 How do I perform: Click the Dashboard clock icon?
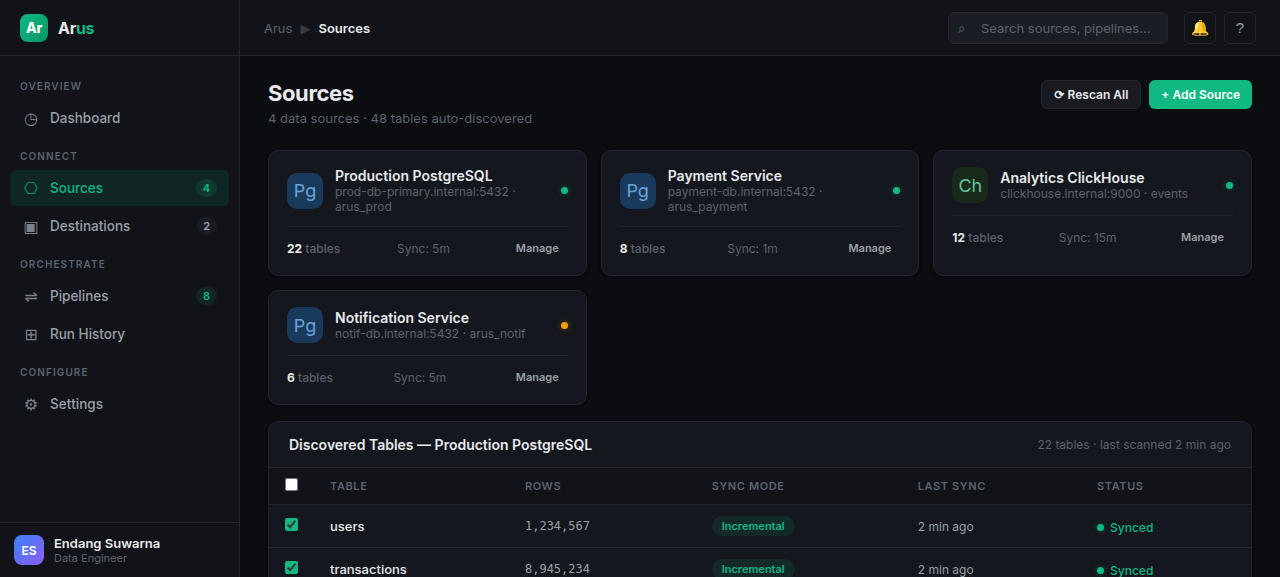click(x=31, y=119)
